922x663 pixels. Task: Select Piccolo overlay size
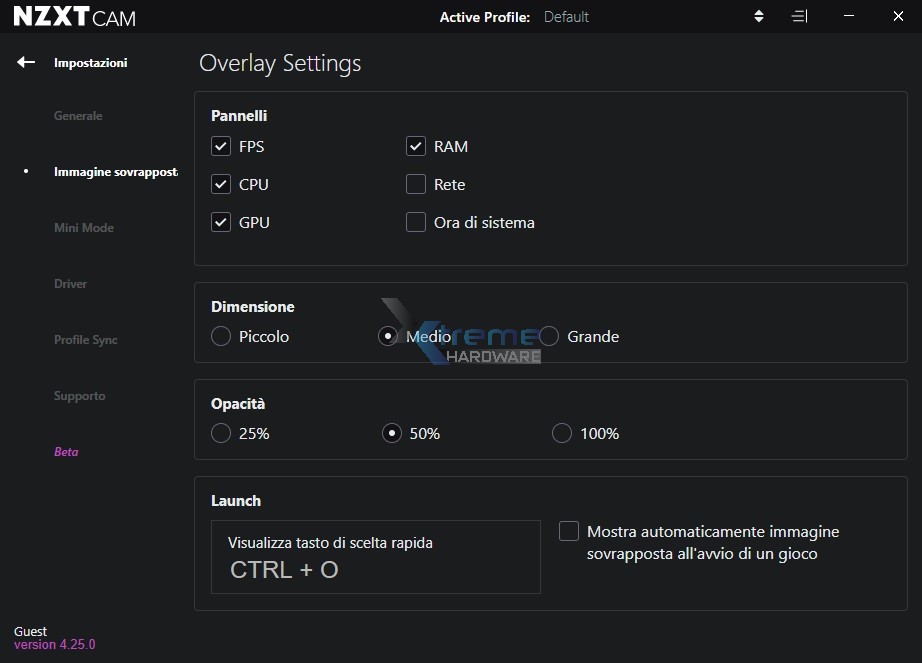pyautogui.click(x=221, y=337)
